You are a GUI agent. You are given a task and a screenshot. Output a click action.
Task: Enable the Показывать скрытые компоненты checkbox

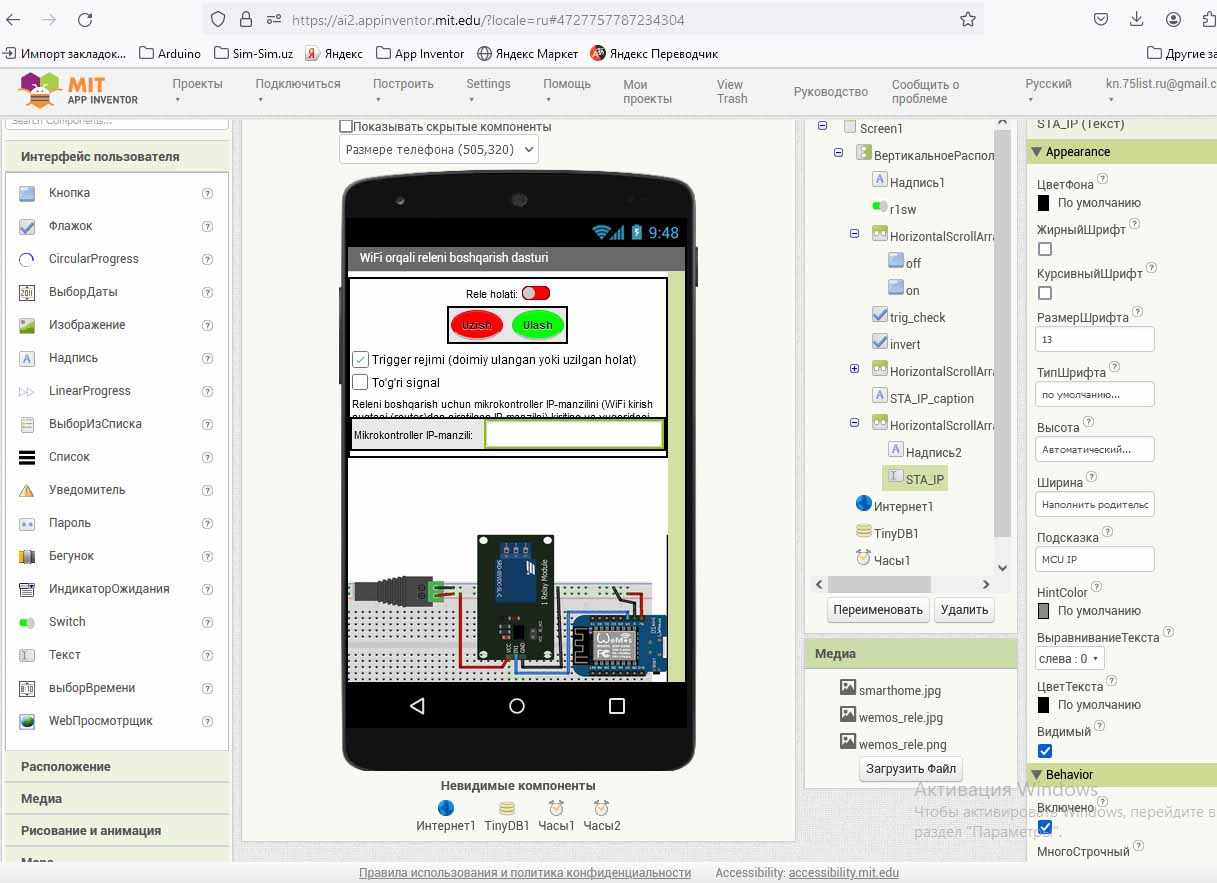pos(346,127)
